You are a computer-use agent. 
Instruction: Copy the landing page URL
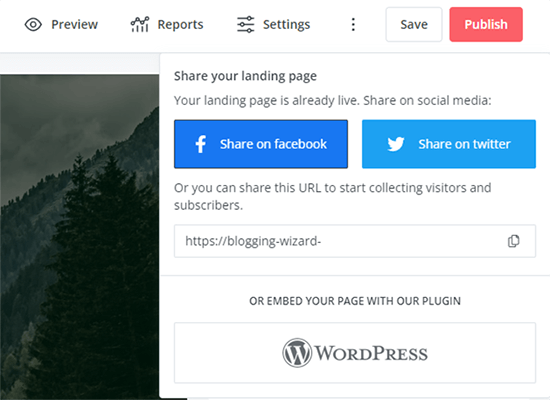[x=514, y=241]
